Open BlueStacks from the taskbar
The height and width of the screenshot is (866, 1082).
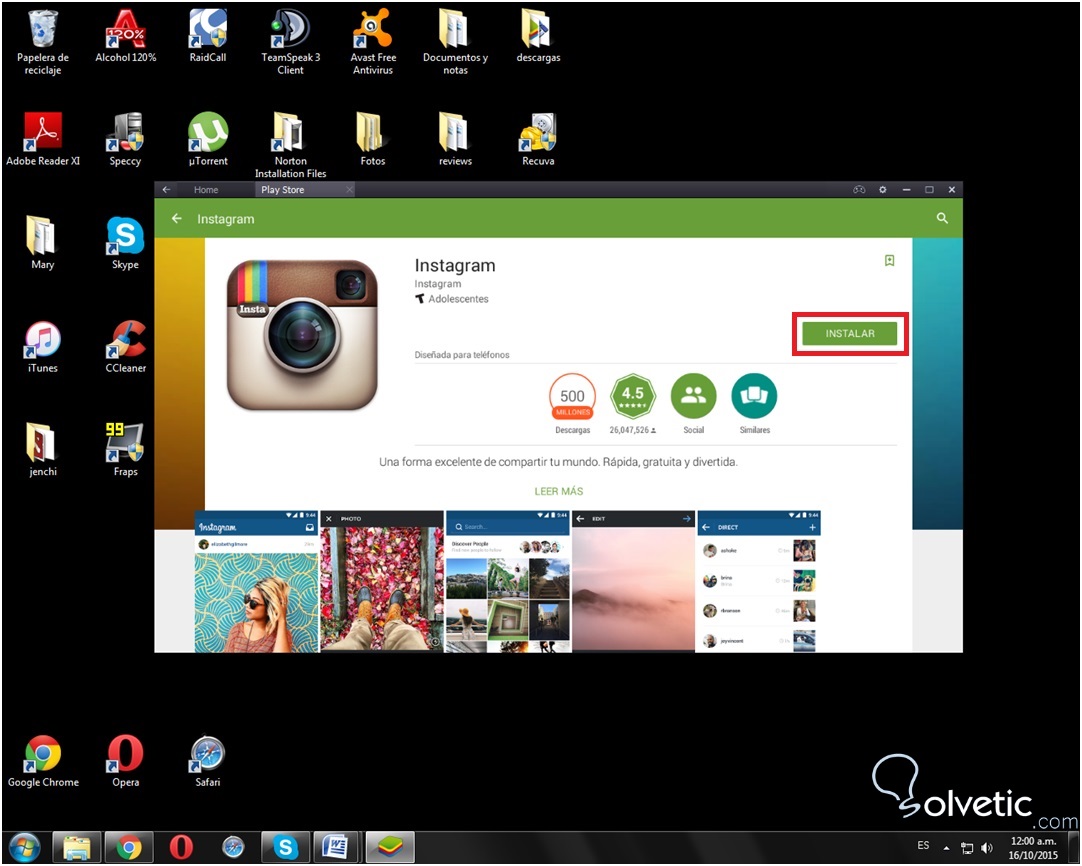coord(390,847)
